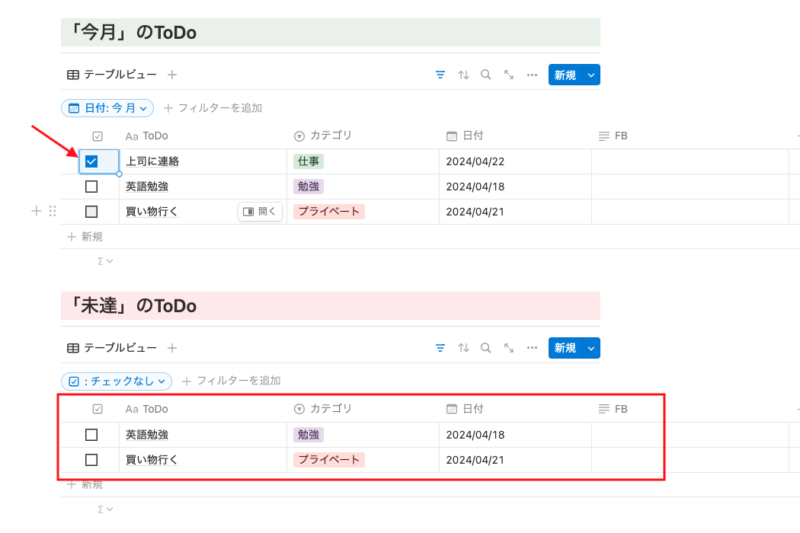Click 英語勉強 title in the 「未達」 table

147,435
